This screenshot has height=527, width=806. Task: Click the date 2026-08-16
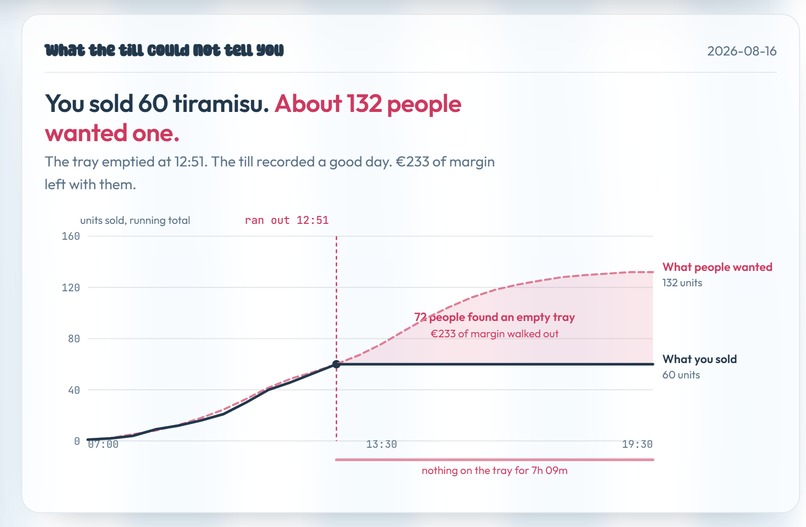(x=742, y=51)
